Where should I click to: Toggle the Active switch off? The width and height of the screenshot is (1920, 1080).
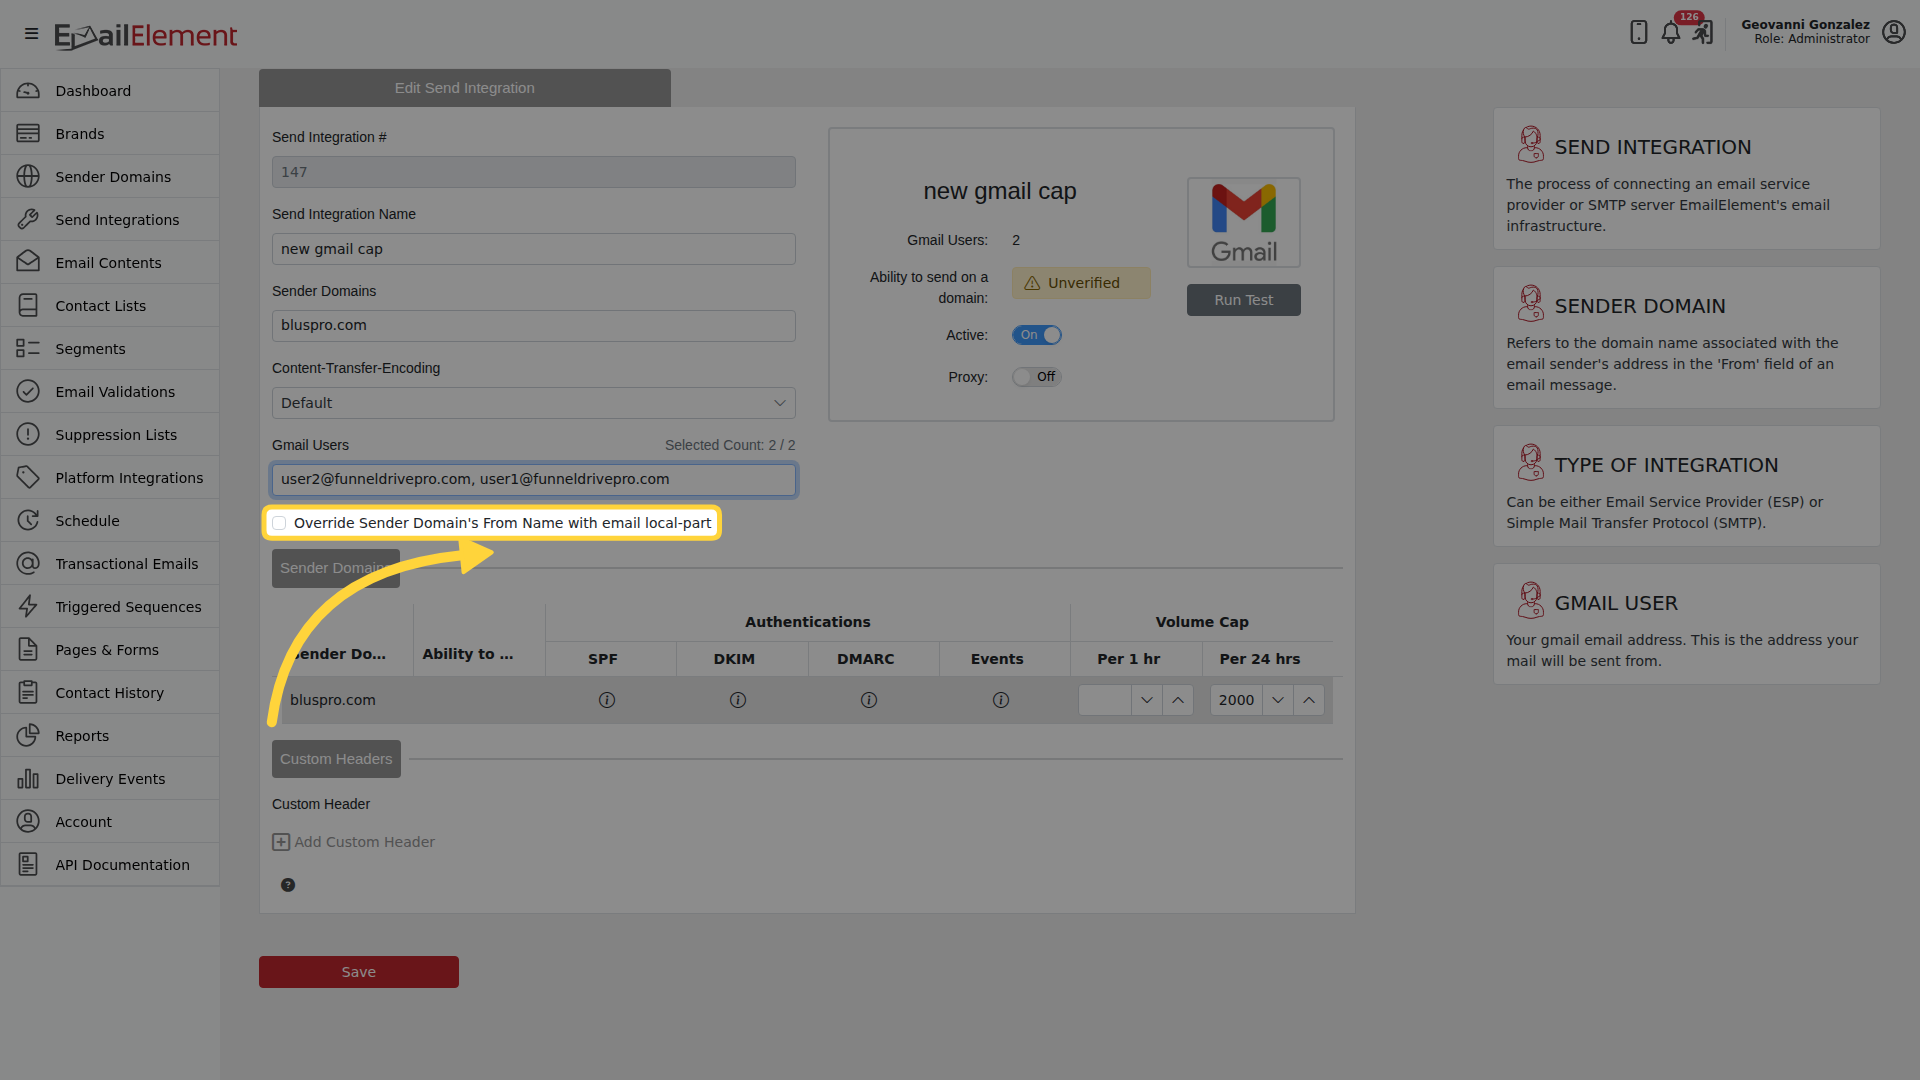(x=1036, y=335)
